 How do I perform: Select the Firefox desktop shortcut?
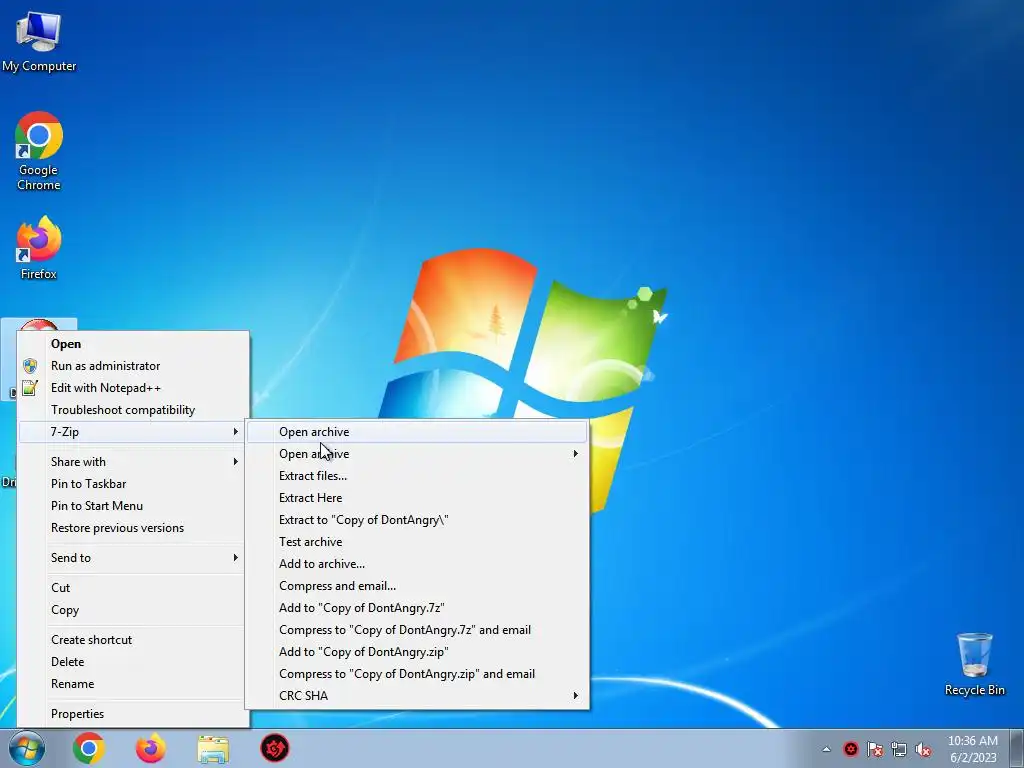pos(39,248)
